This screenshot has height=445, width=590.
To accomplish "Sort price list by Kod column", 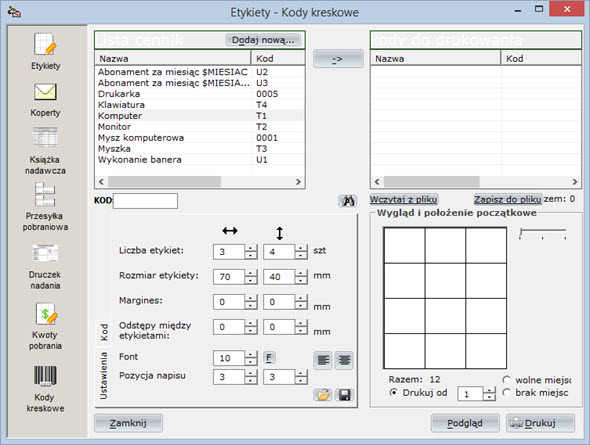I will (278, 58).
